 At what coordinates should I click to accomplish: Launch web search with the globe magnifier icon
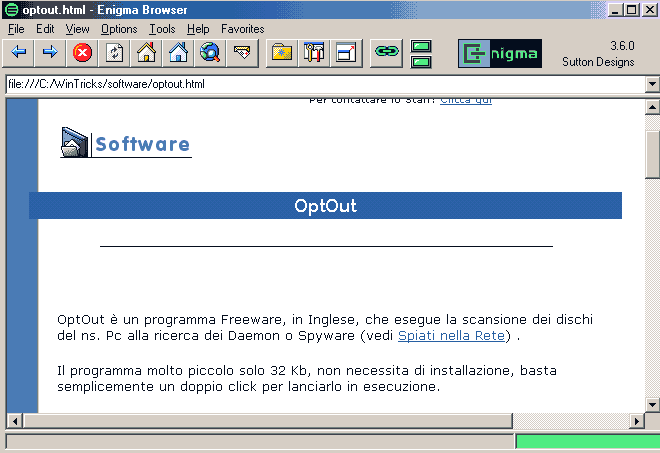[x=210, y=53]
